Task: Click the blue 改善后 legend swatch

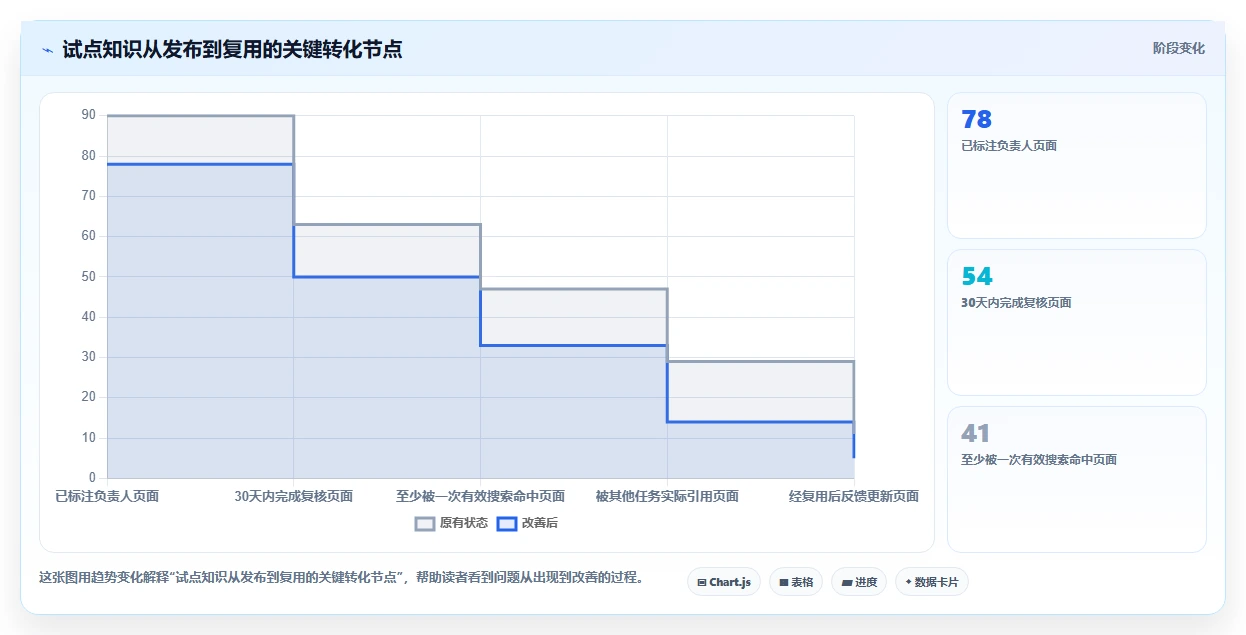Action: tap(507, 523)
